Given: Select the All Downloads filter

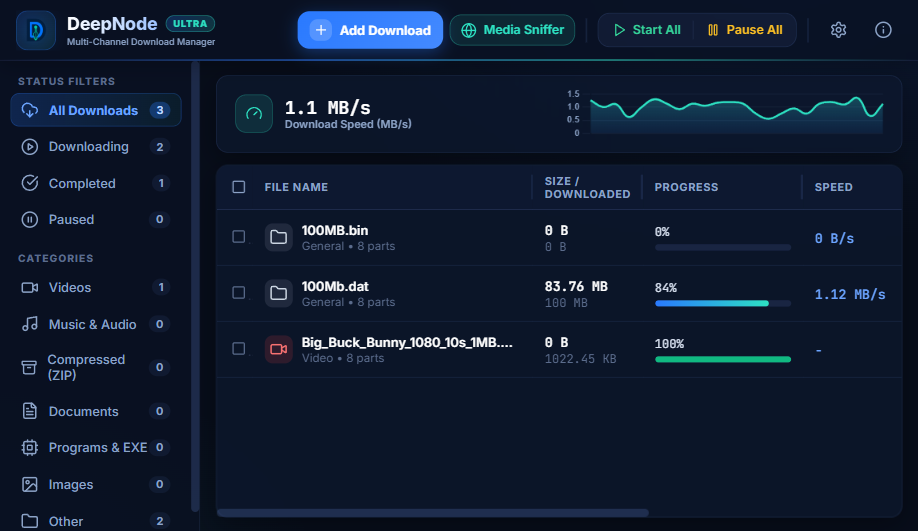Looking at the screenshot, I should pos(96,110).
